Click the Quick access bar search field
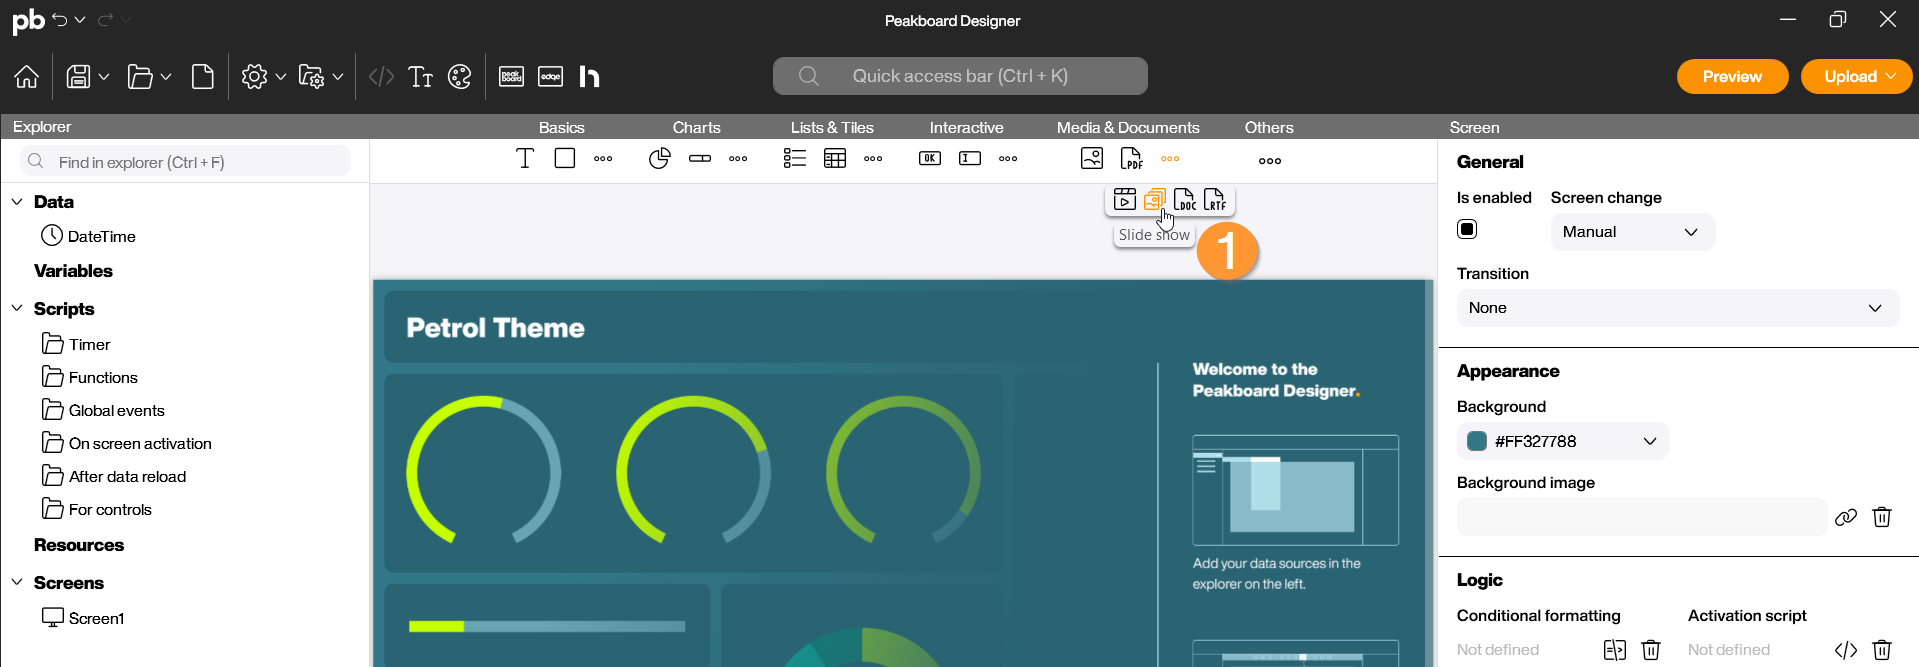 pos(960,76)
